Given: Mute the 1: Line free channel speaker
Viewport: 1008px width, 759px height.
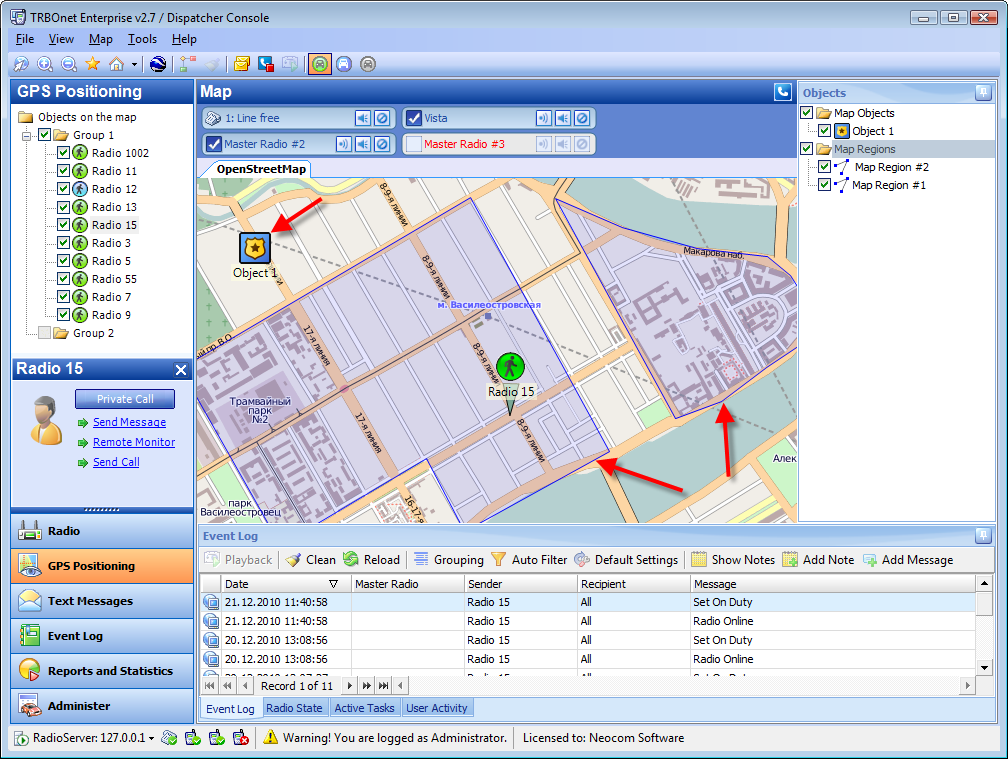Looking at the screenshot, I should point(363,118).
